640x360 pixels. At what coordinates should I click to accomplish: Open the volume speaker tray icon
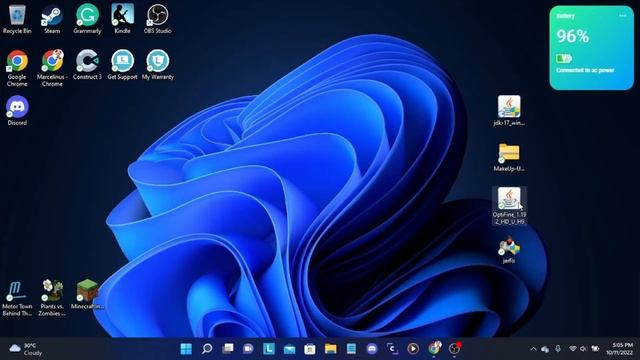click(x=584, y=349)
